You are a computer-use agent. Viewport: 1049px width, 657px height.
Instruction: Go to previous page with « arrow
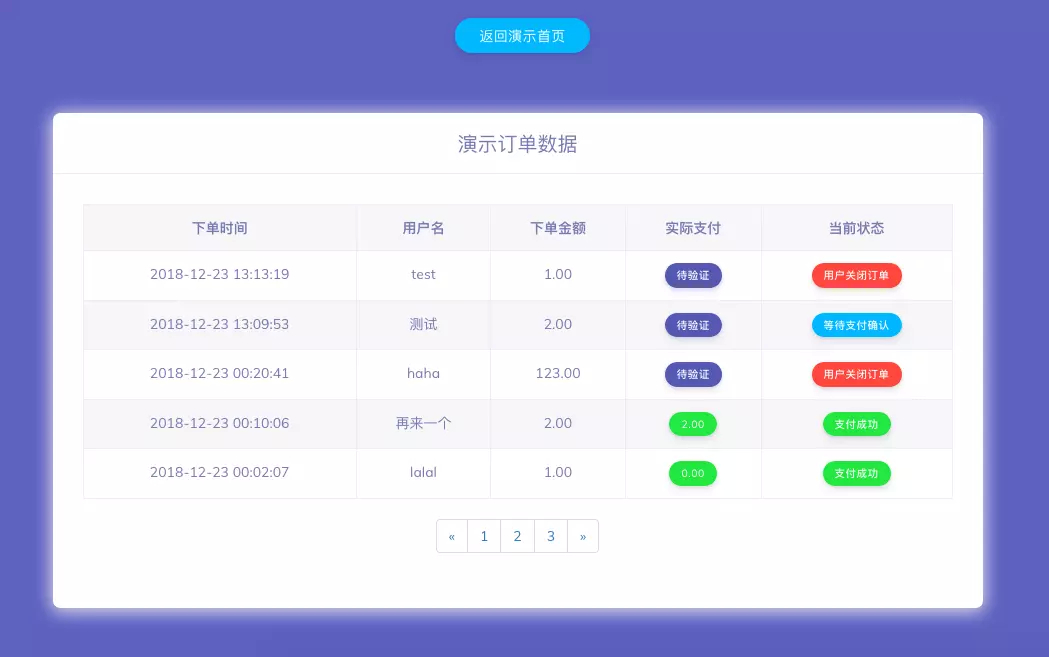tap(452, 536)
